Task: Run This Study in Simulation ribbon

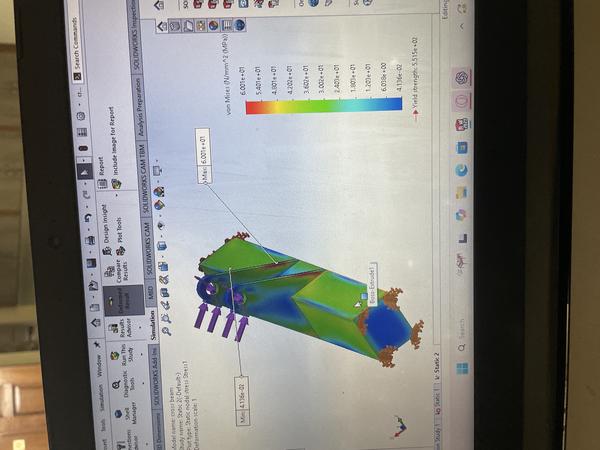Action: tap(124, 355)
